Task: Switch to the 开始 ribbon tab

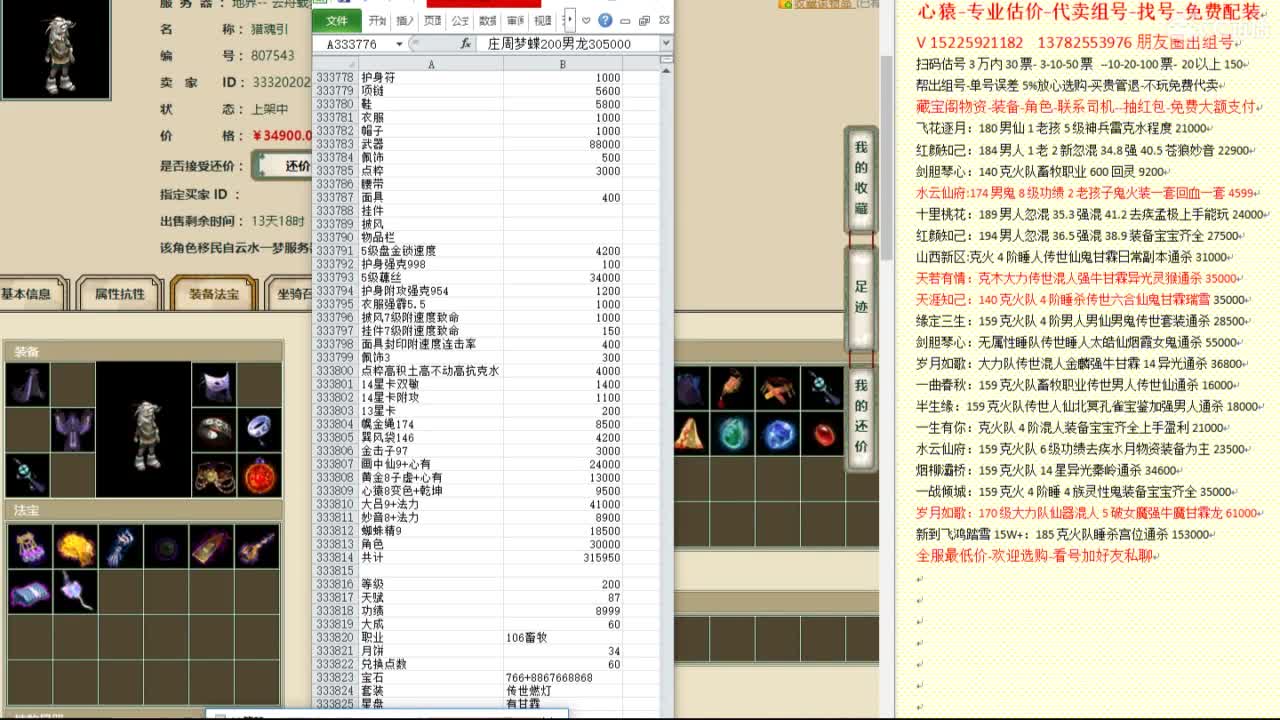Action: [377, 20]
